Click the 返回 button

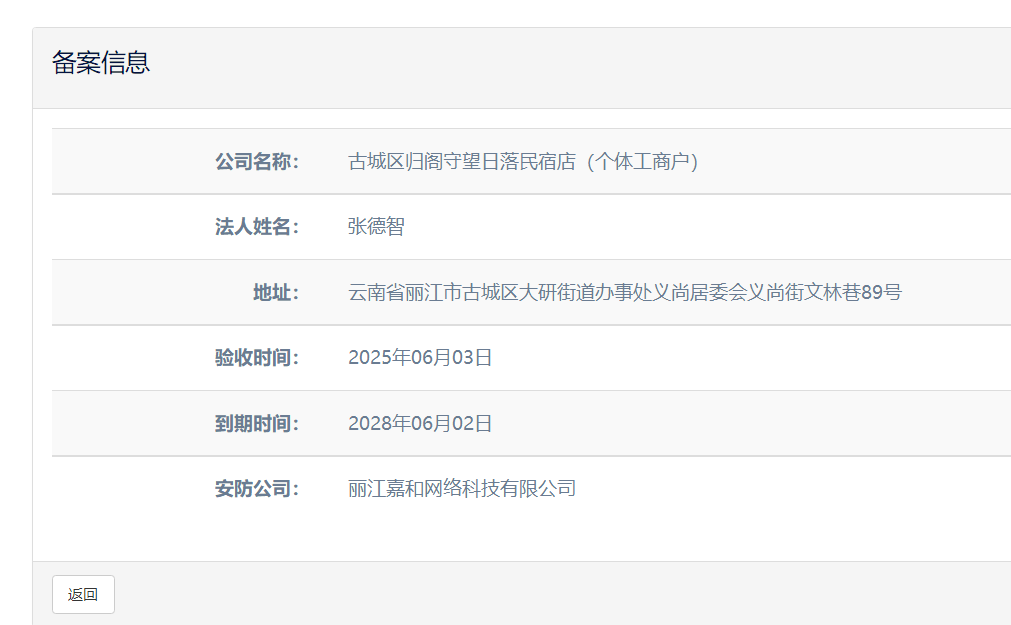[x=83, y=594]
